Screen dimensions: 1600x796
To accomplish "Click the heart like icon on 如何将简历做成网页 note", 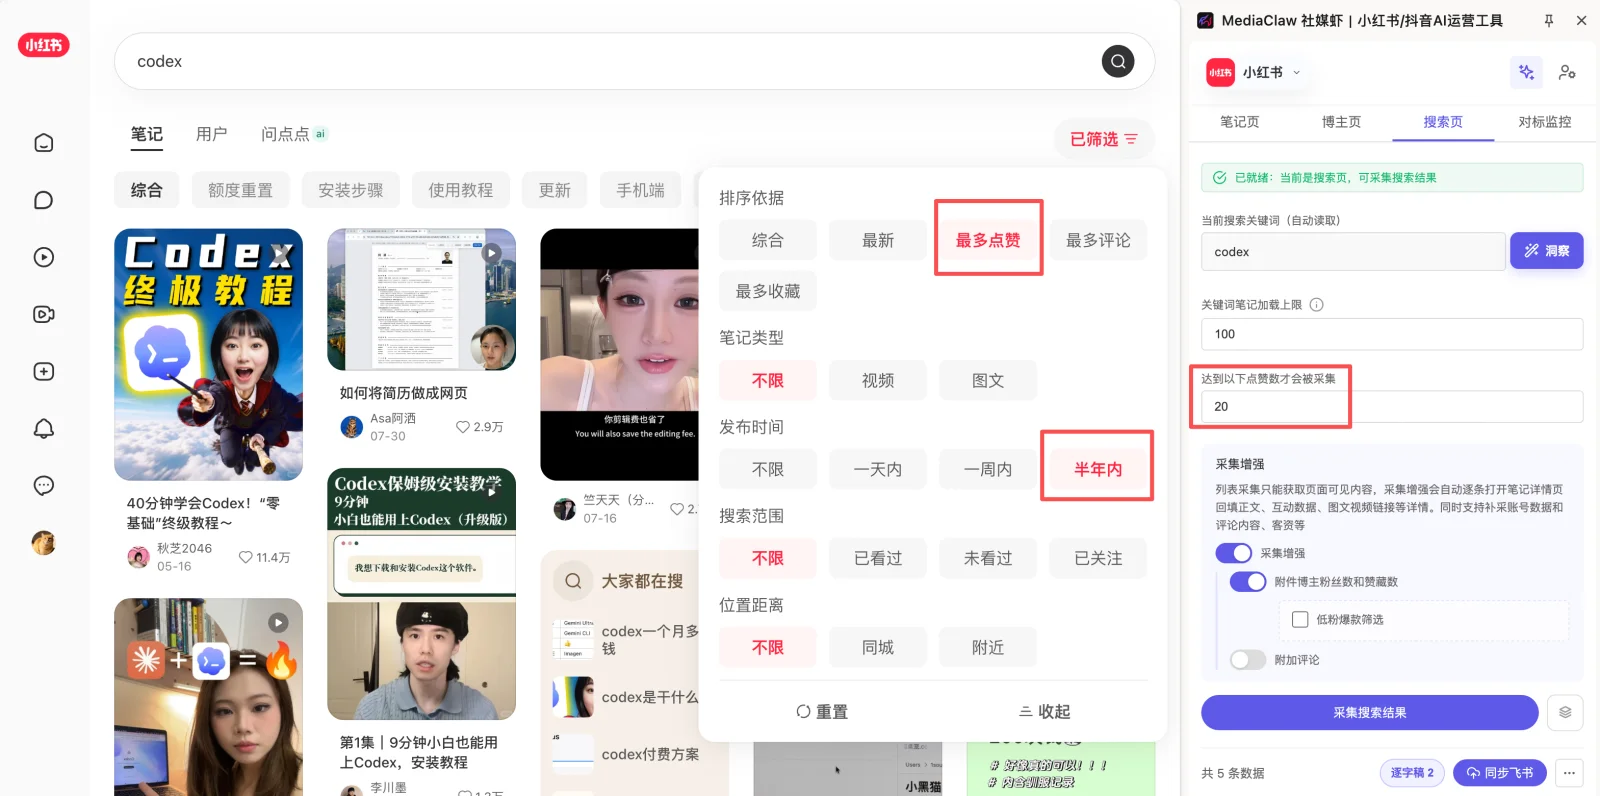I will (x=463, y=427).
